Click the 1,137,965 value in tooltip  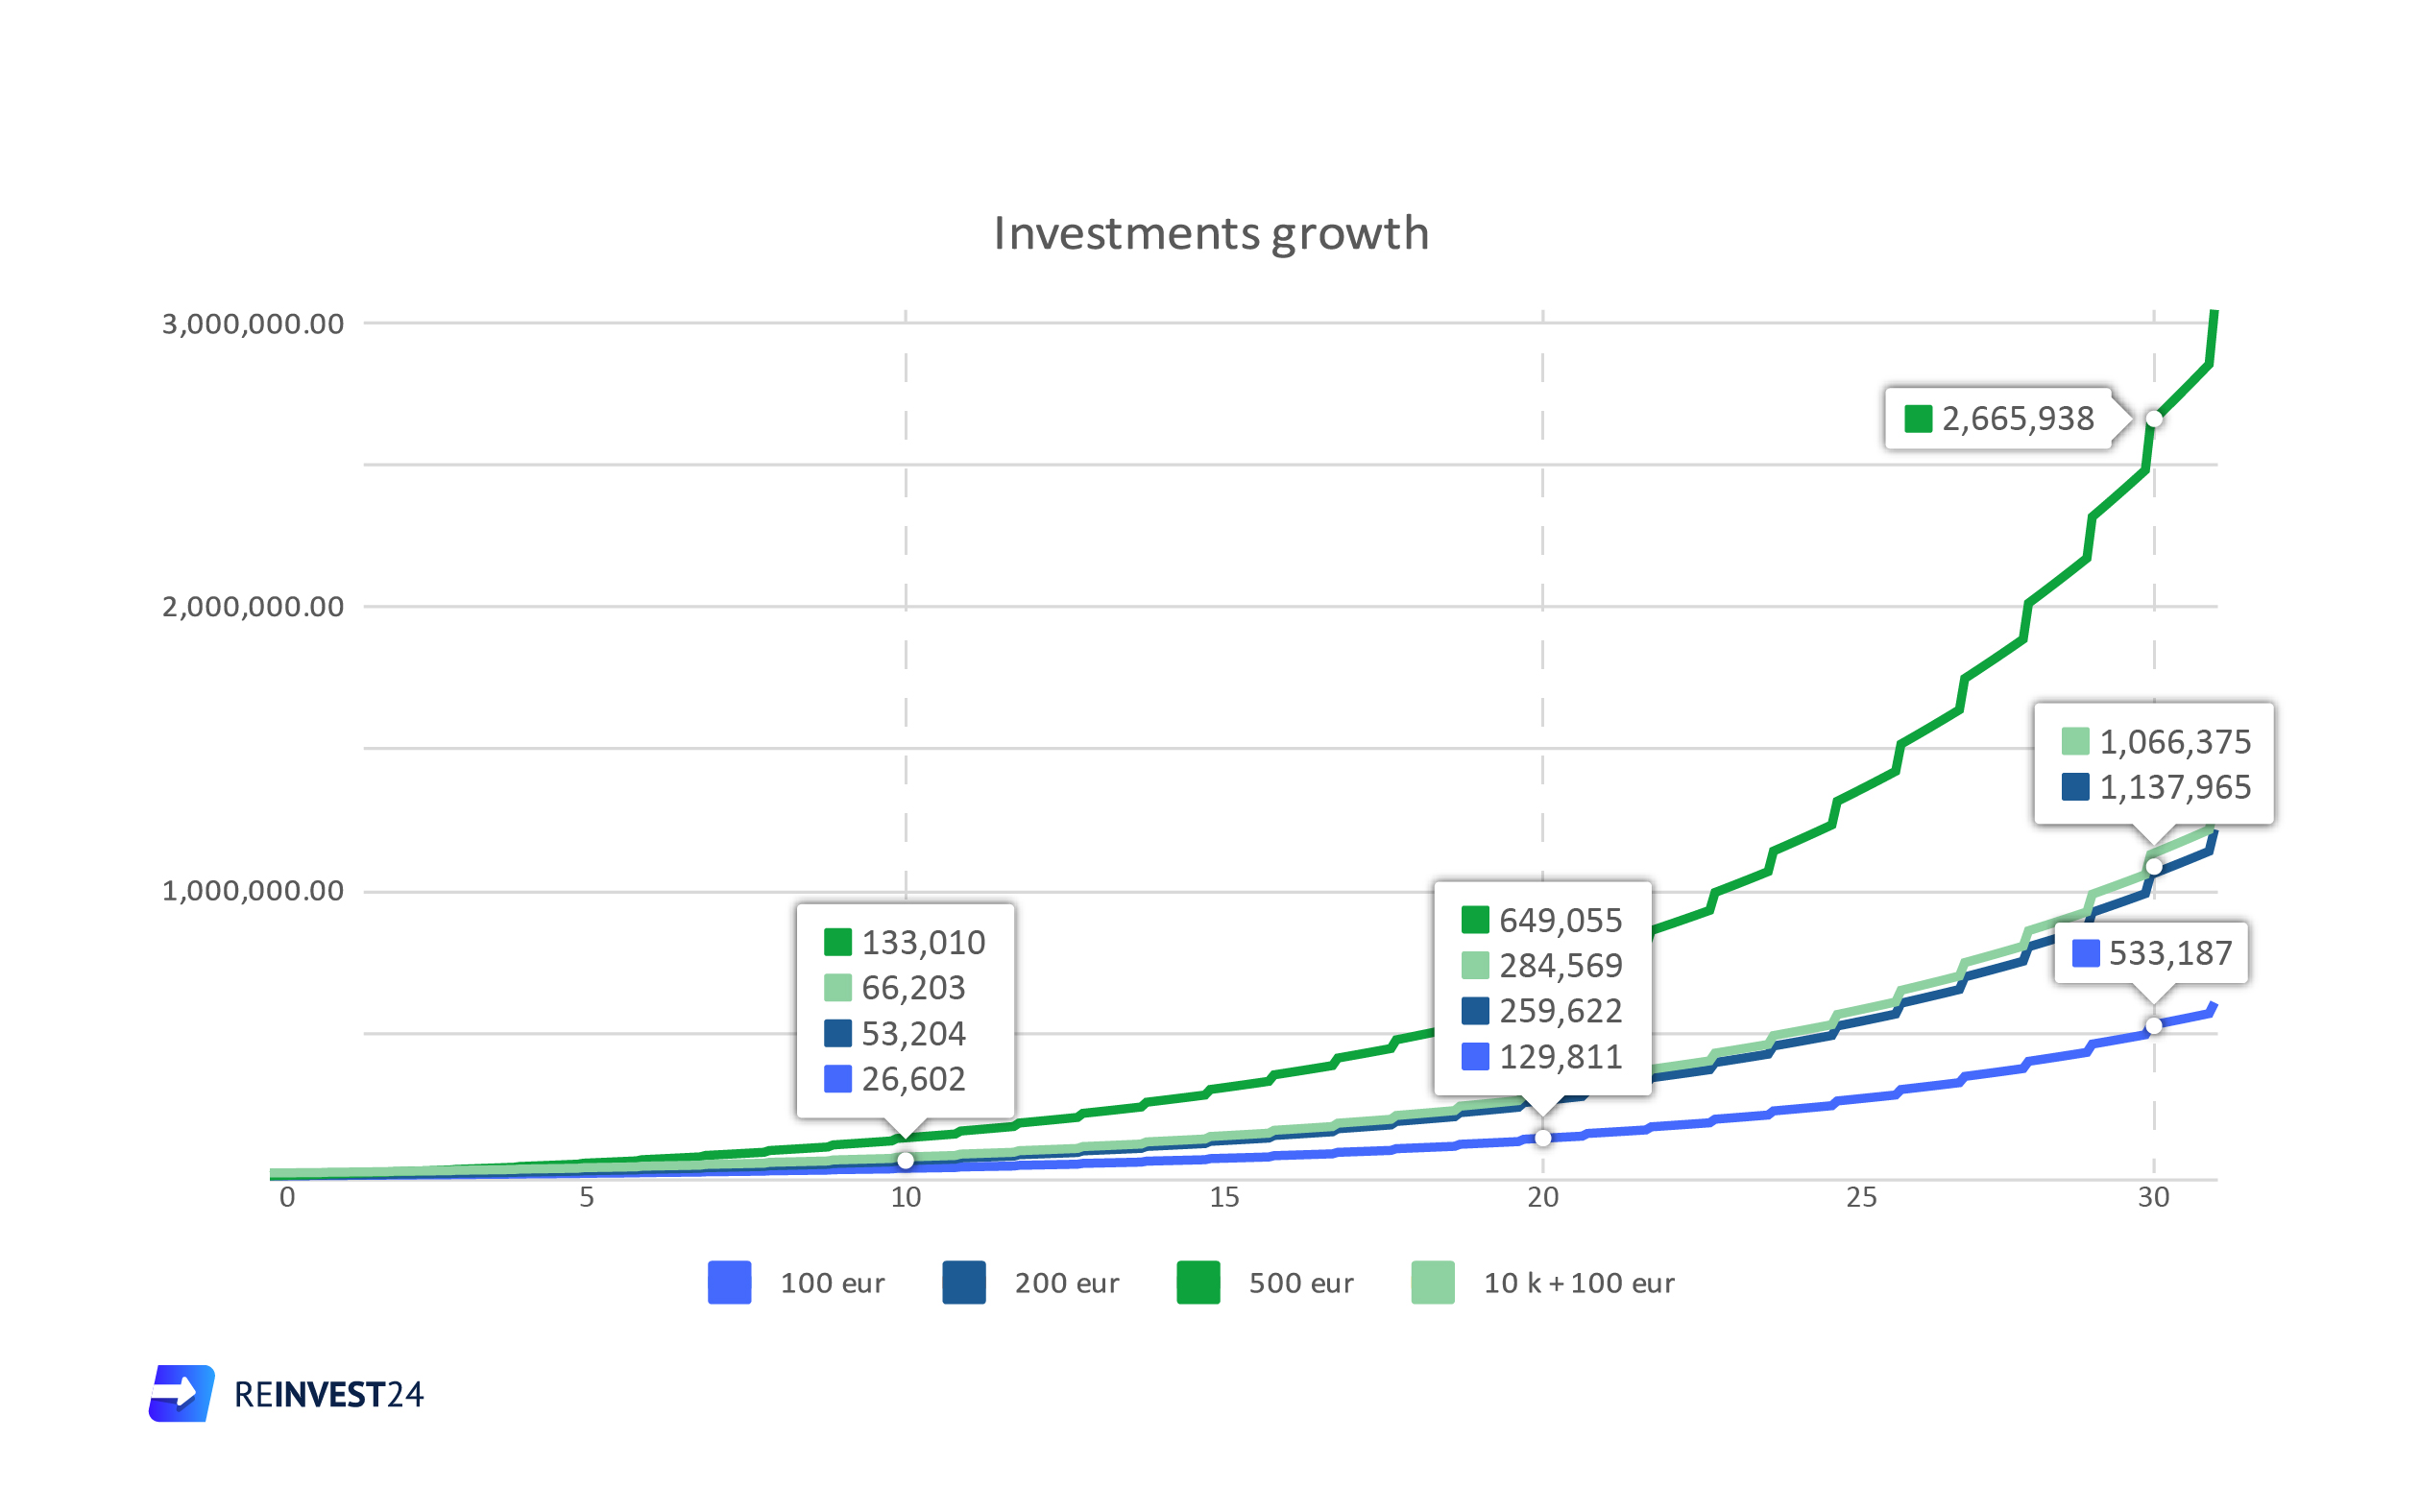[2175, 788]
